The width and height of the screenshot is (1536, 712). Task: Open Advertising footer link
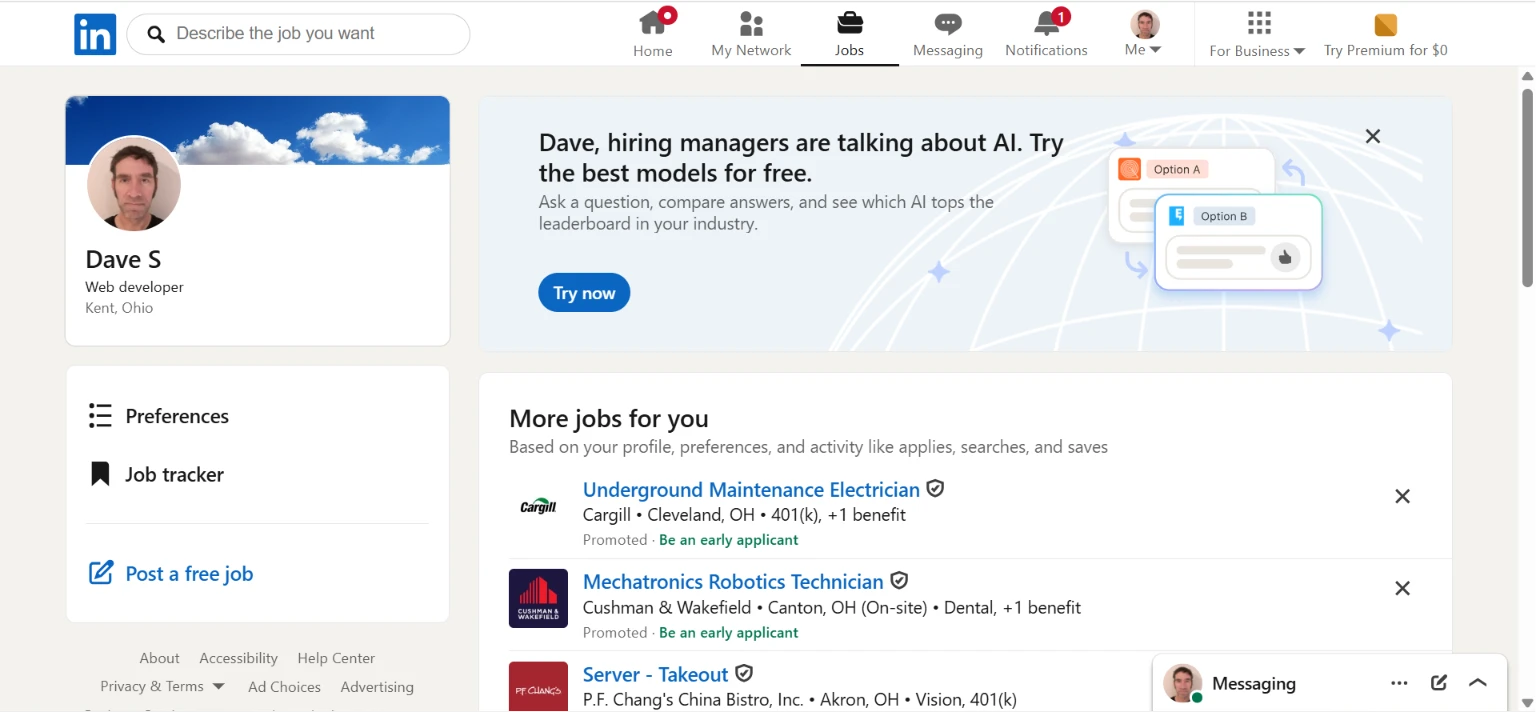377,687
